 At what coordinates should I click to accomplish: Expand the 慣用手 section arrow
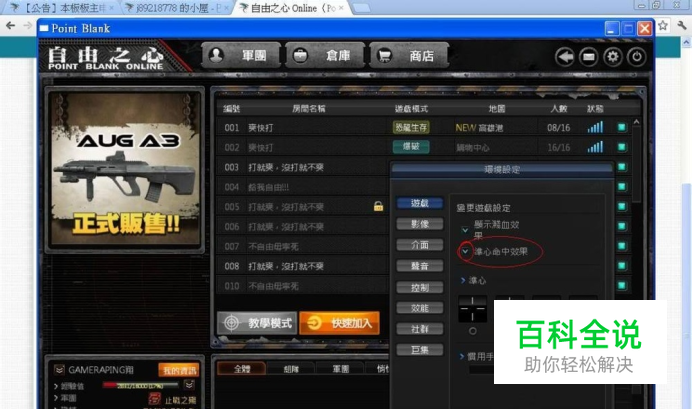[462, 356]
